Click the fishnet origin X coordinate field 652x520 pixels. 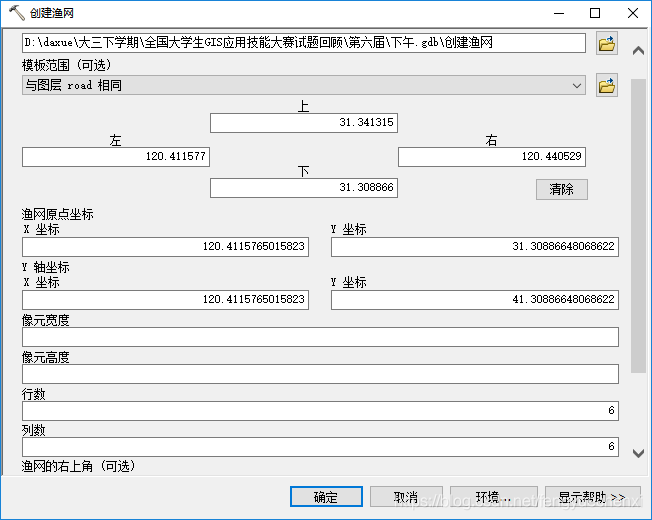click(x=165, y=247)
